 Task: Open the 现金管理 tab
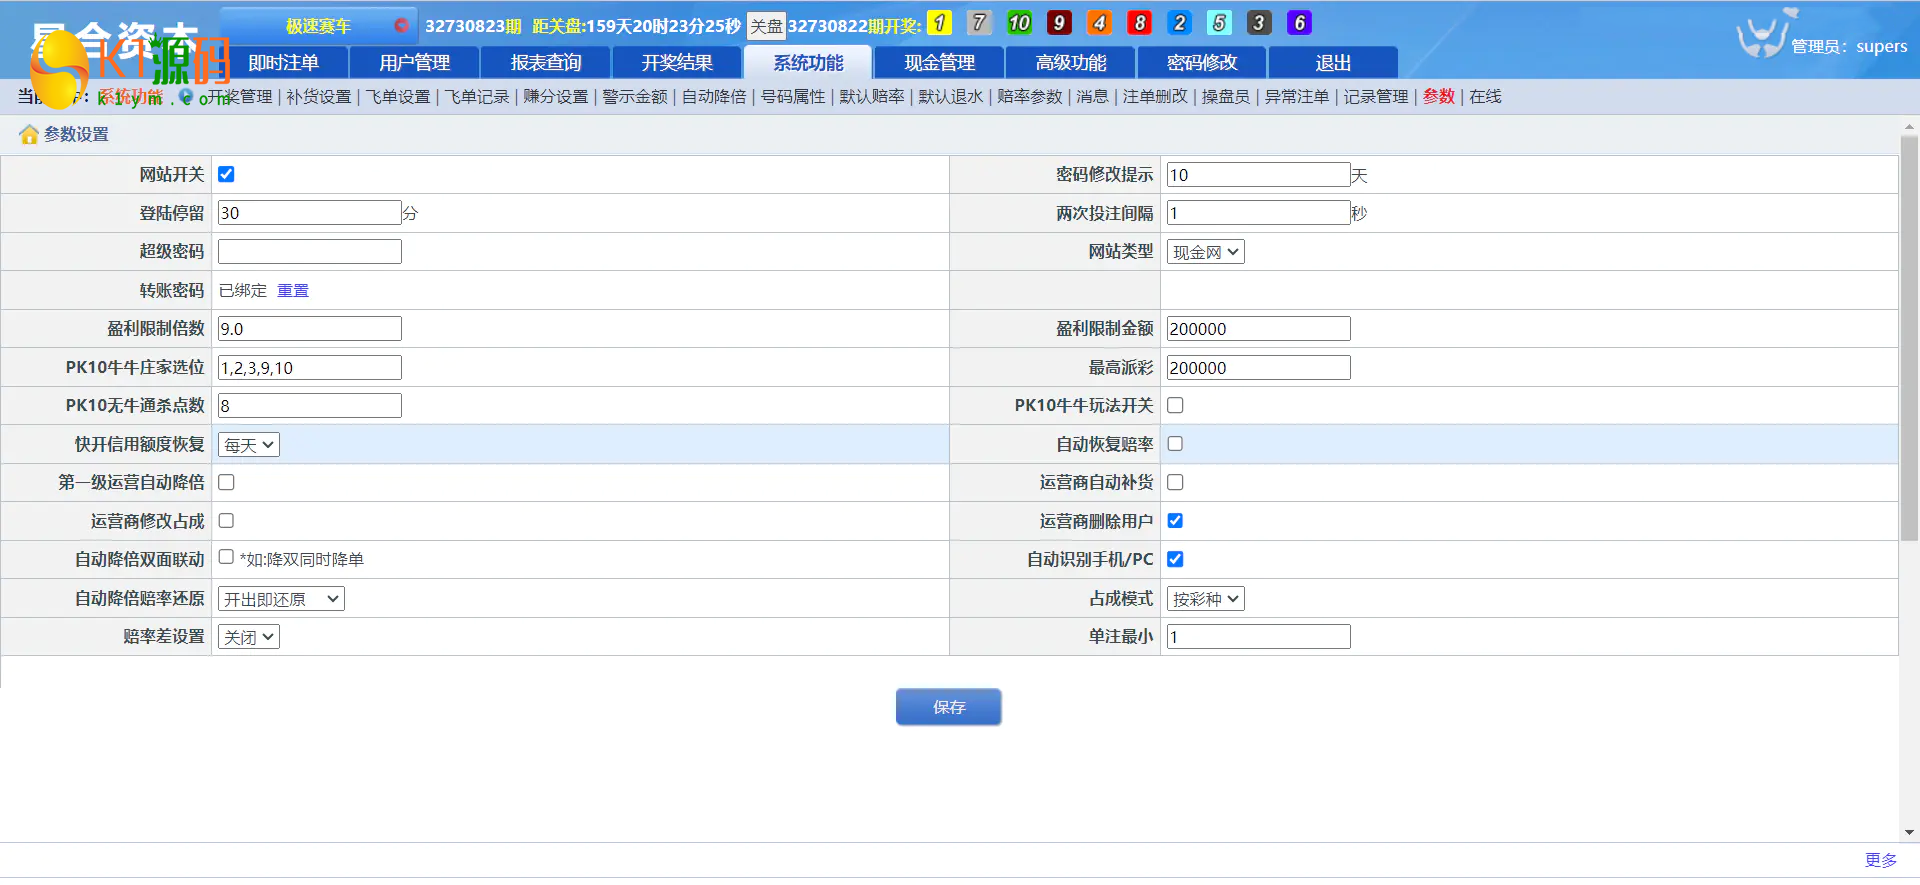(x=940, y=62)
